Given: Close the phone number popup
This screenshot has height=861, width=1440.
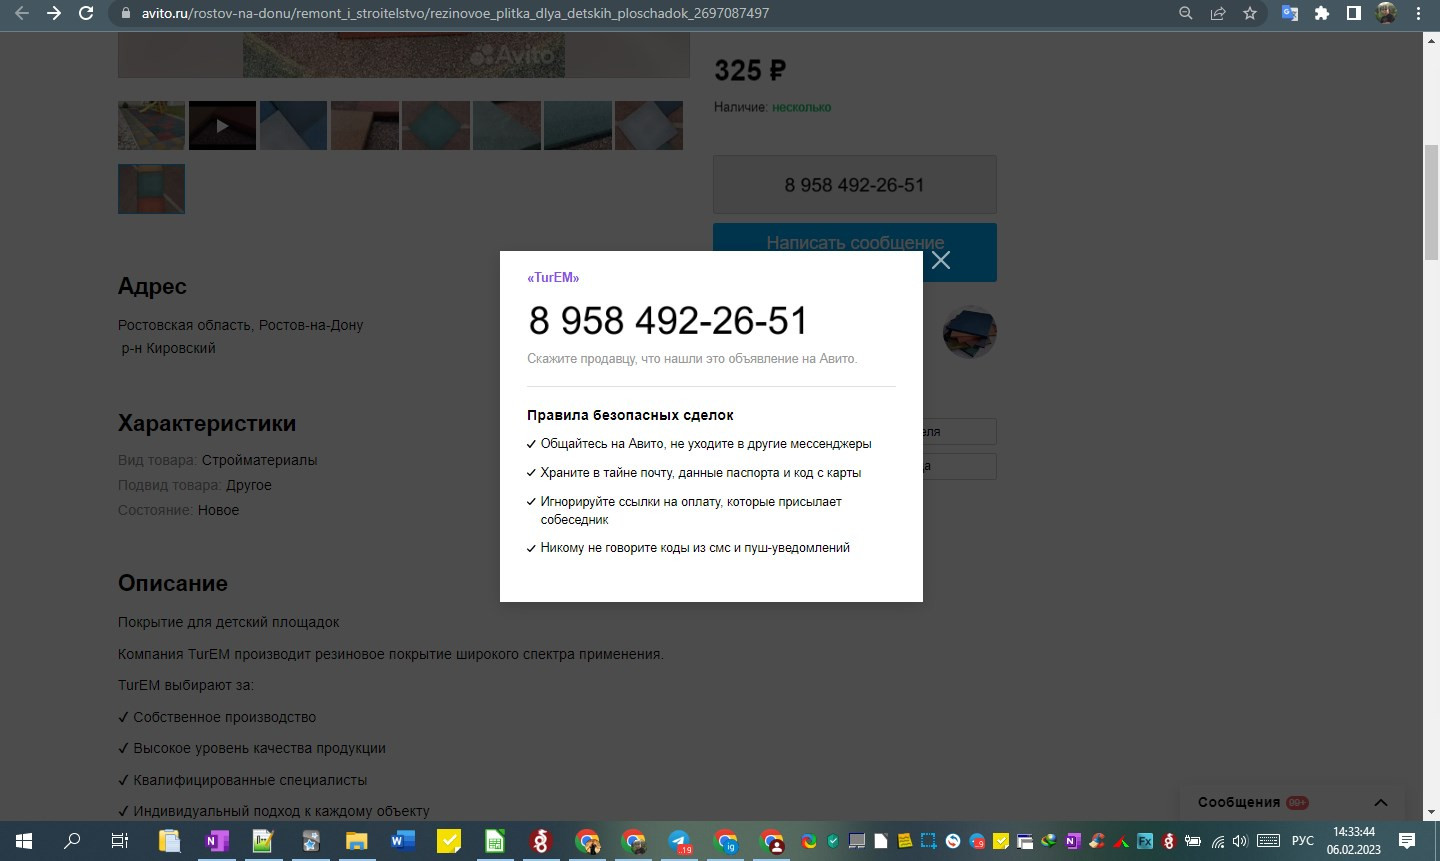Looking at the screenshot, I should [941, 260].
